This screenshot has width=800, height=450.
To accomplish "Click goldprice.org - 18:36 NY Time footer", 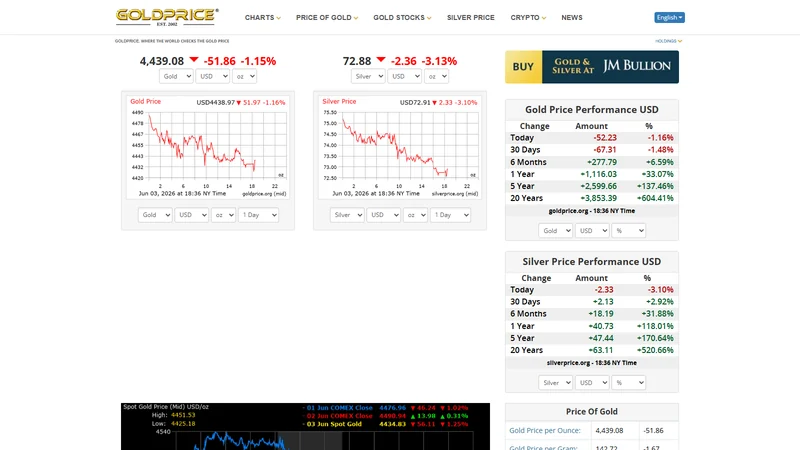I will pyautogui.click(x=592, y=211).
